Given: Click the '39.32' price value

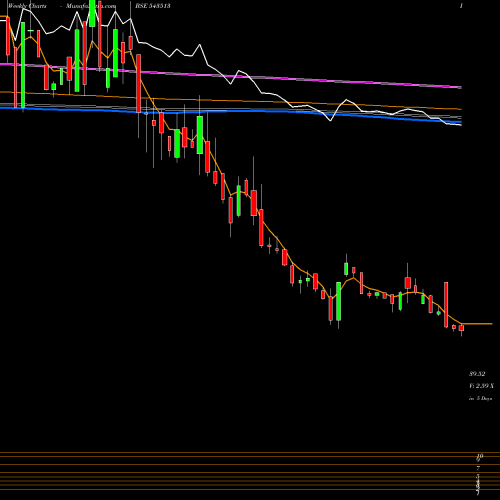Looking at the screenshot, I should pyautogui.click(x=477, y=374).
